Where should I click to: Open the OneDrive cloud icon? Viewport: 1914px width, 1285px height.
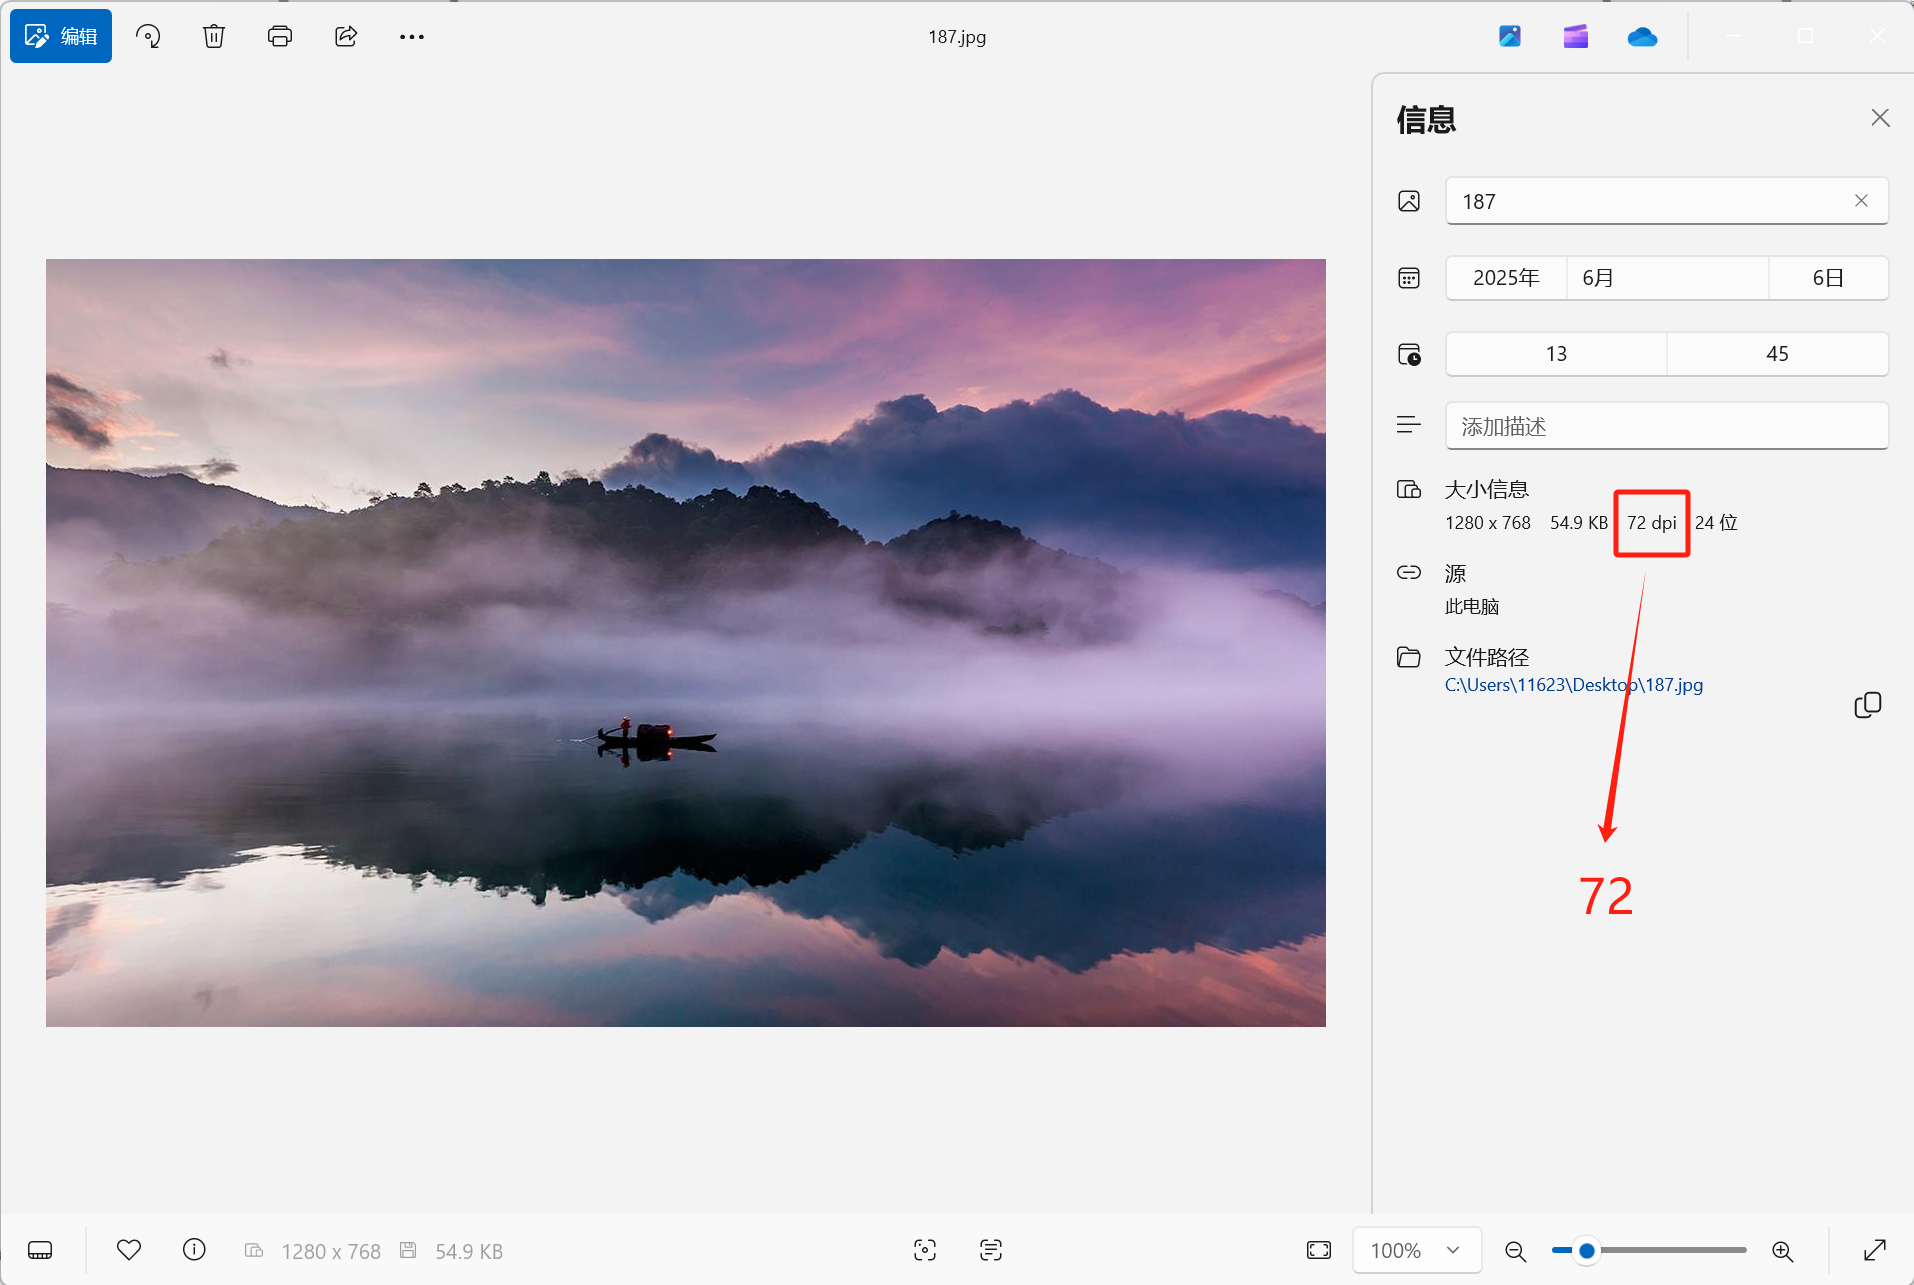[1642, 37]
